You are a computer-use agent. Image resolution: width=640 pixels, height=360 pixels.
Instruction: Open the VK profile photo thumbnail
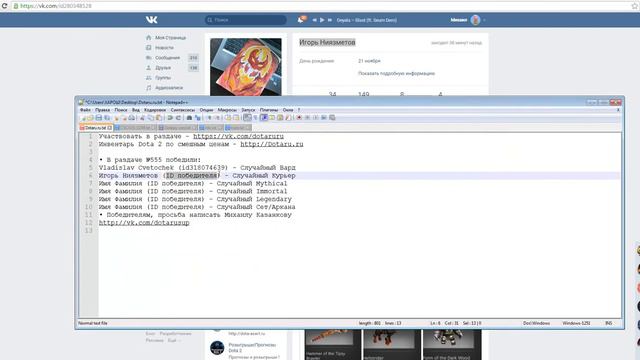click(246, 67)
